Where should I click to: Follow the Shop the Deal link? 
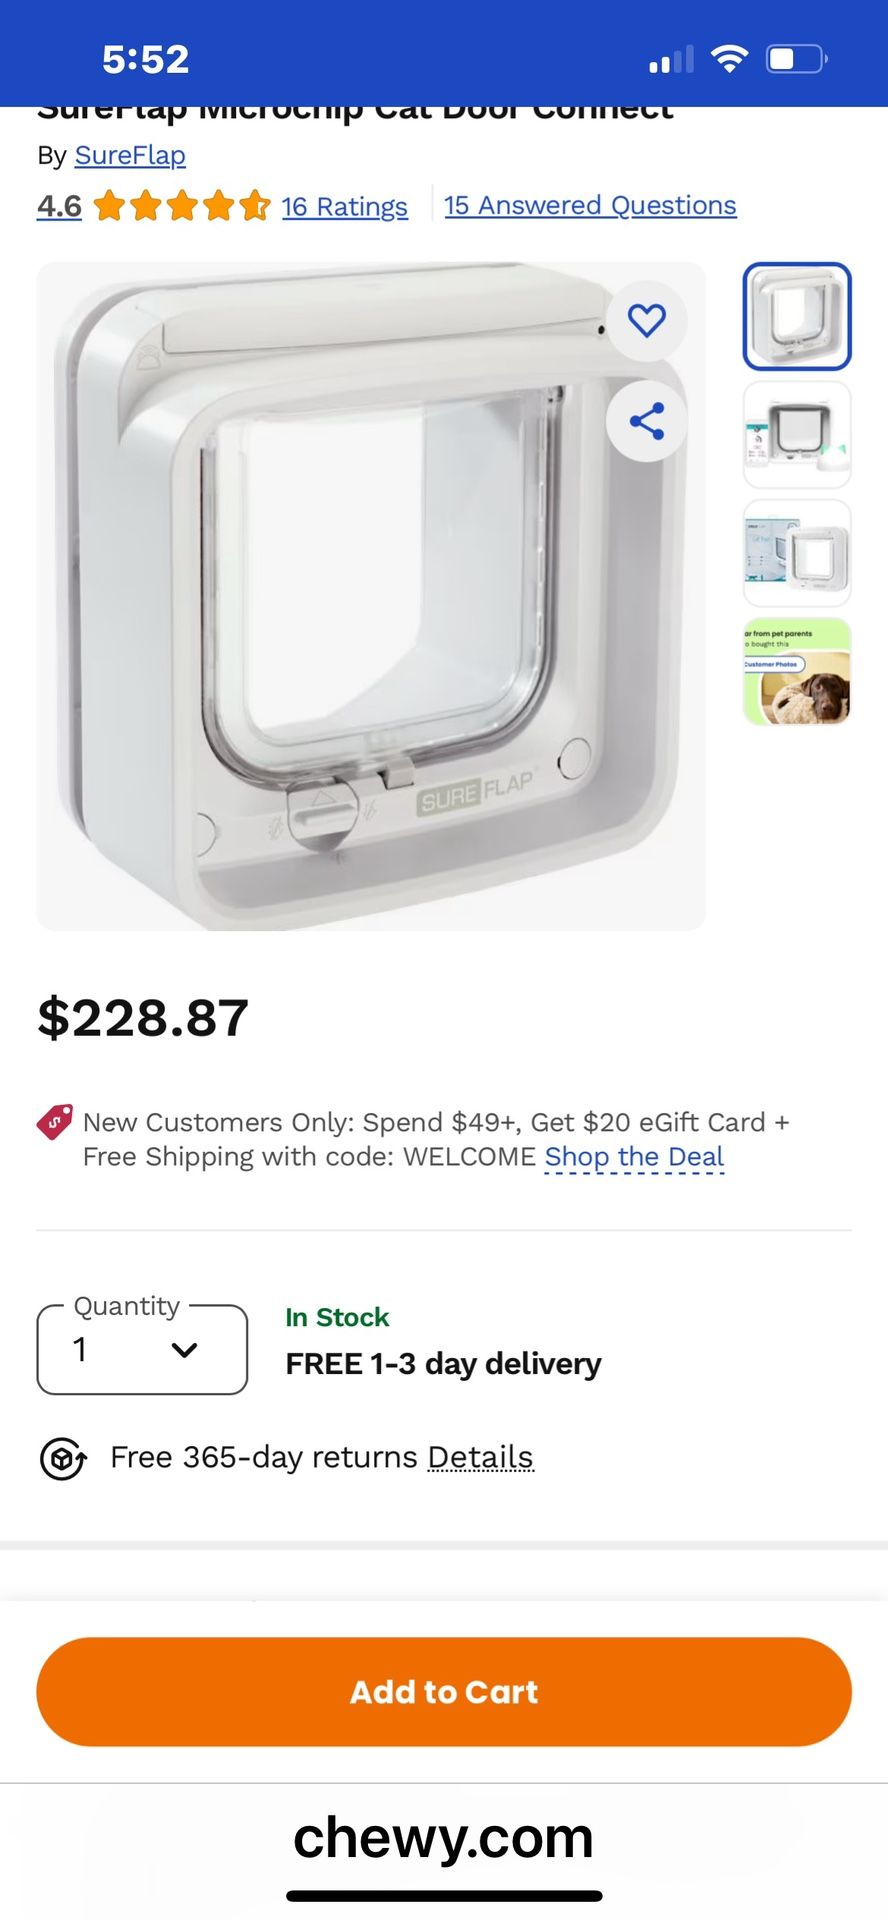point(634,1157)
